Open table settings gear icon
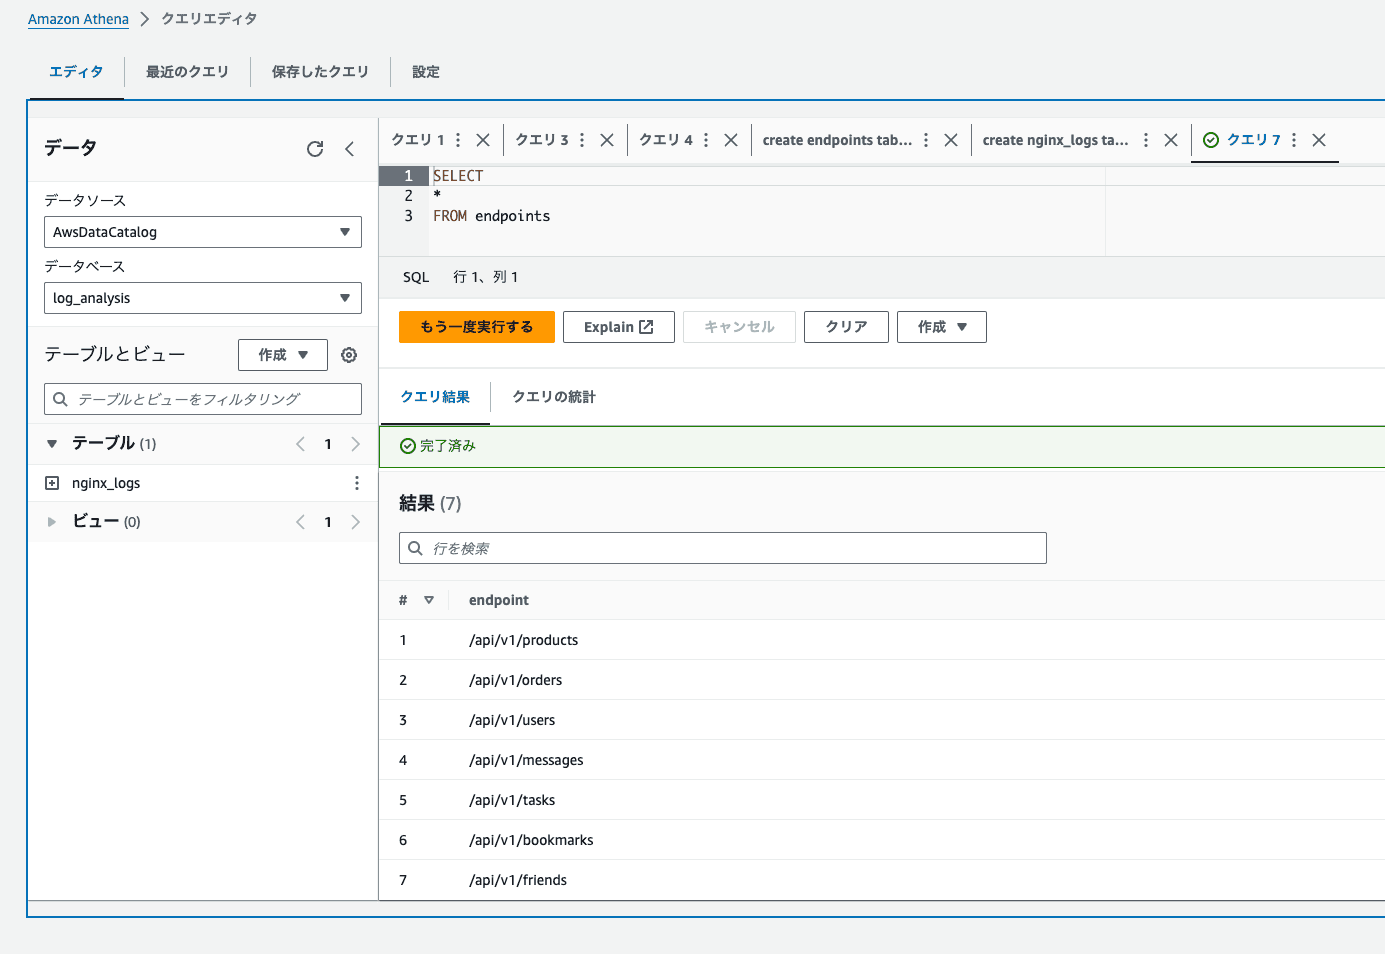 click(349, 355)
